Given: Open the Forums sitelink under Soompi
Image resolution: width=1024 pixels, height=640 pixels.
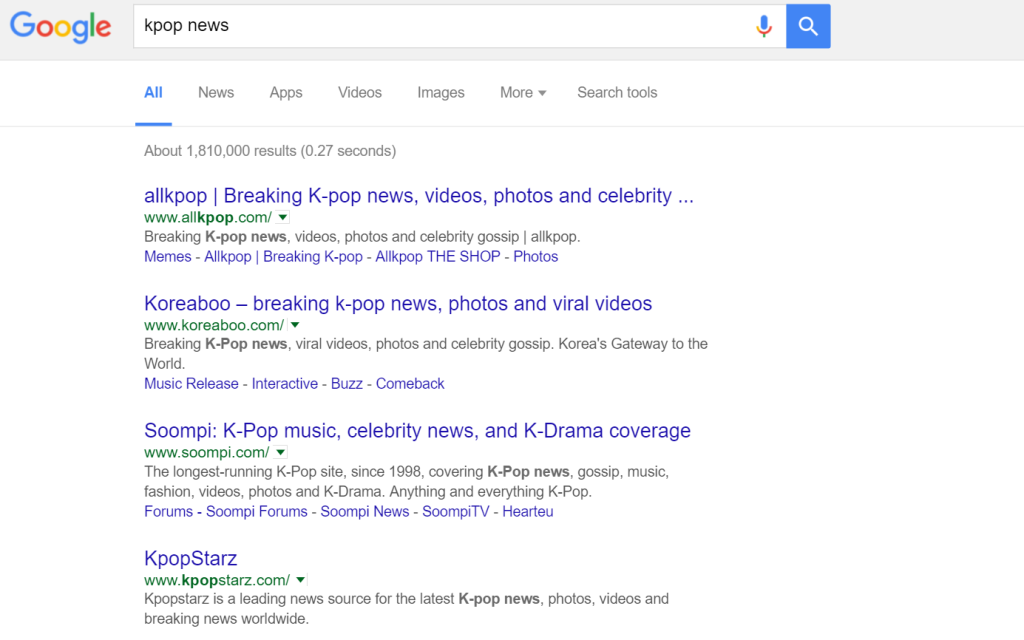Looking at the screenshot, I should click(x=168, y=511).
